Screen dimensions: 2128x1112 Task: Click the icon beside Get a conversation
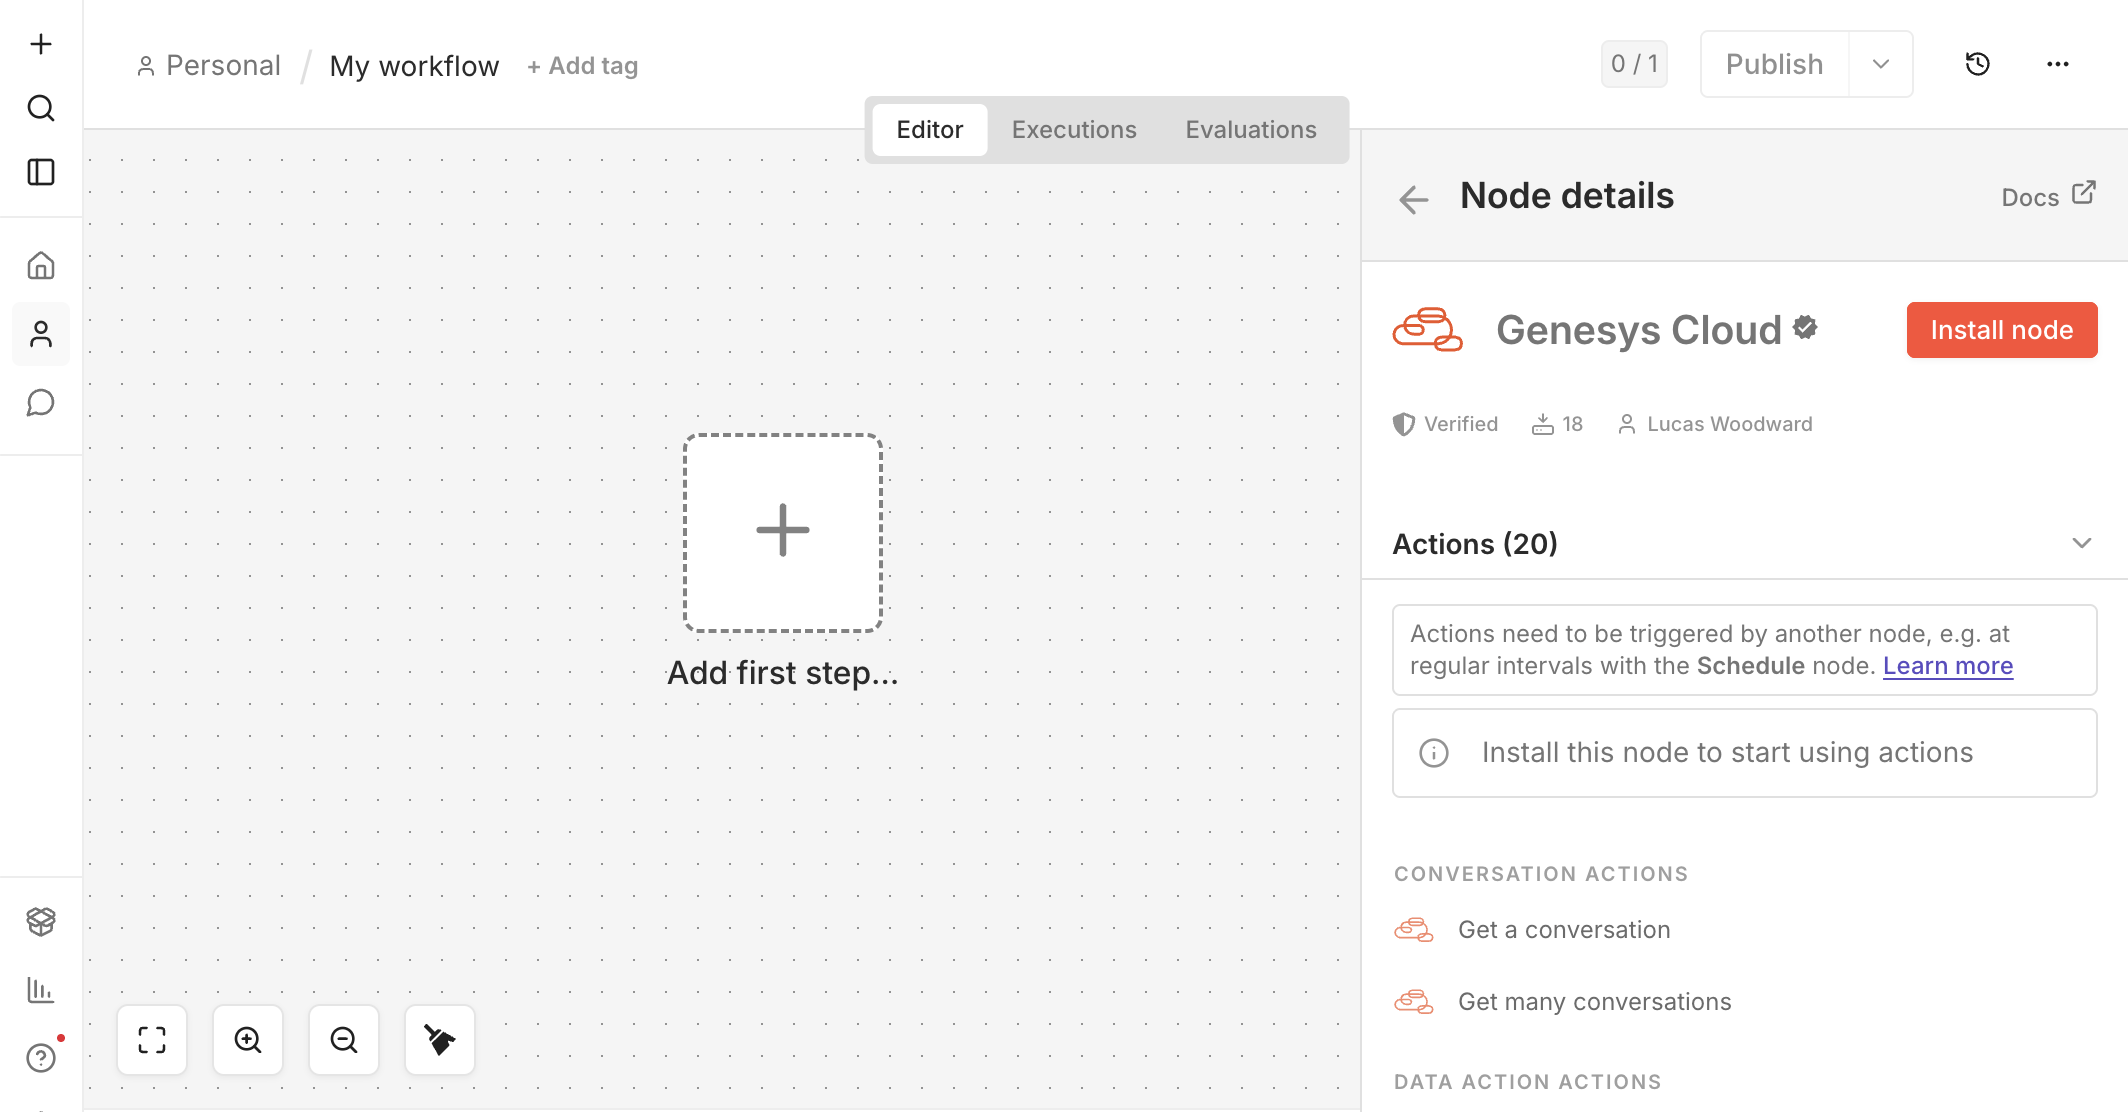[1414, 930]
